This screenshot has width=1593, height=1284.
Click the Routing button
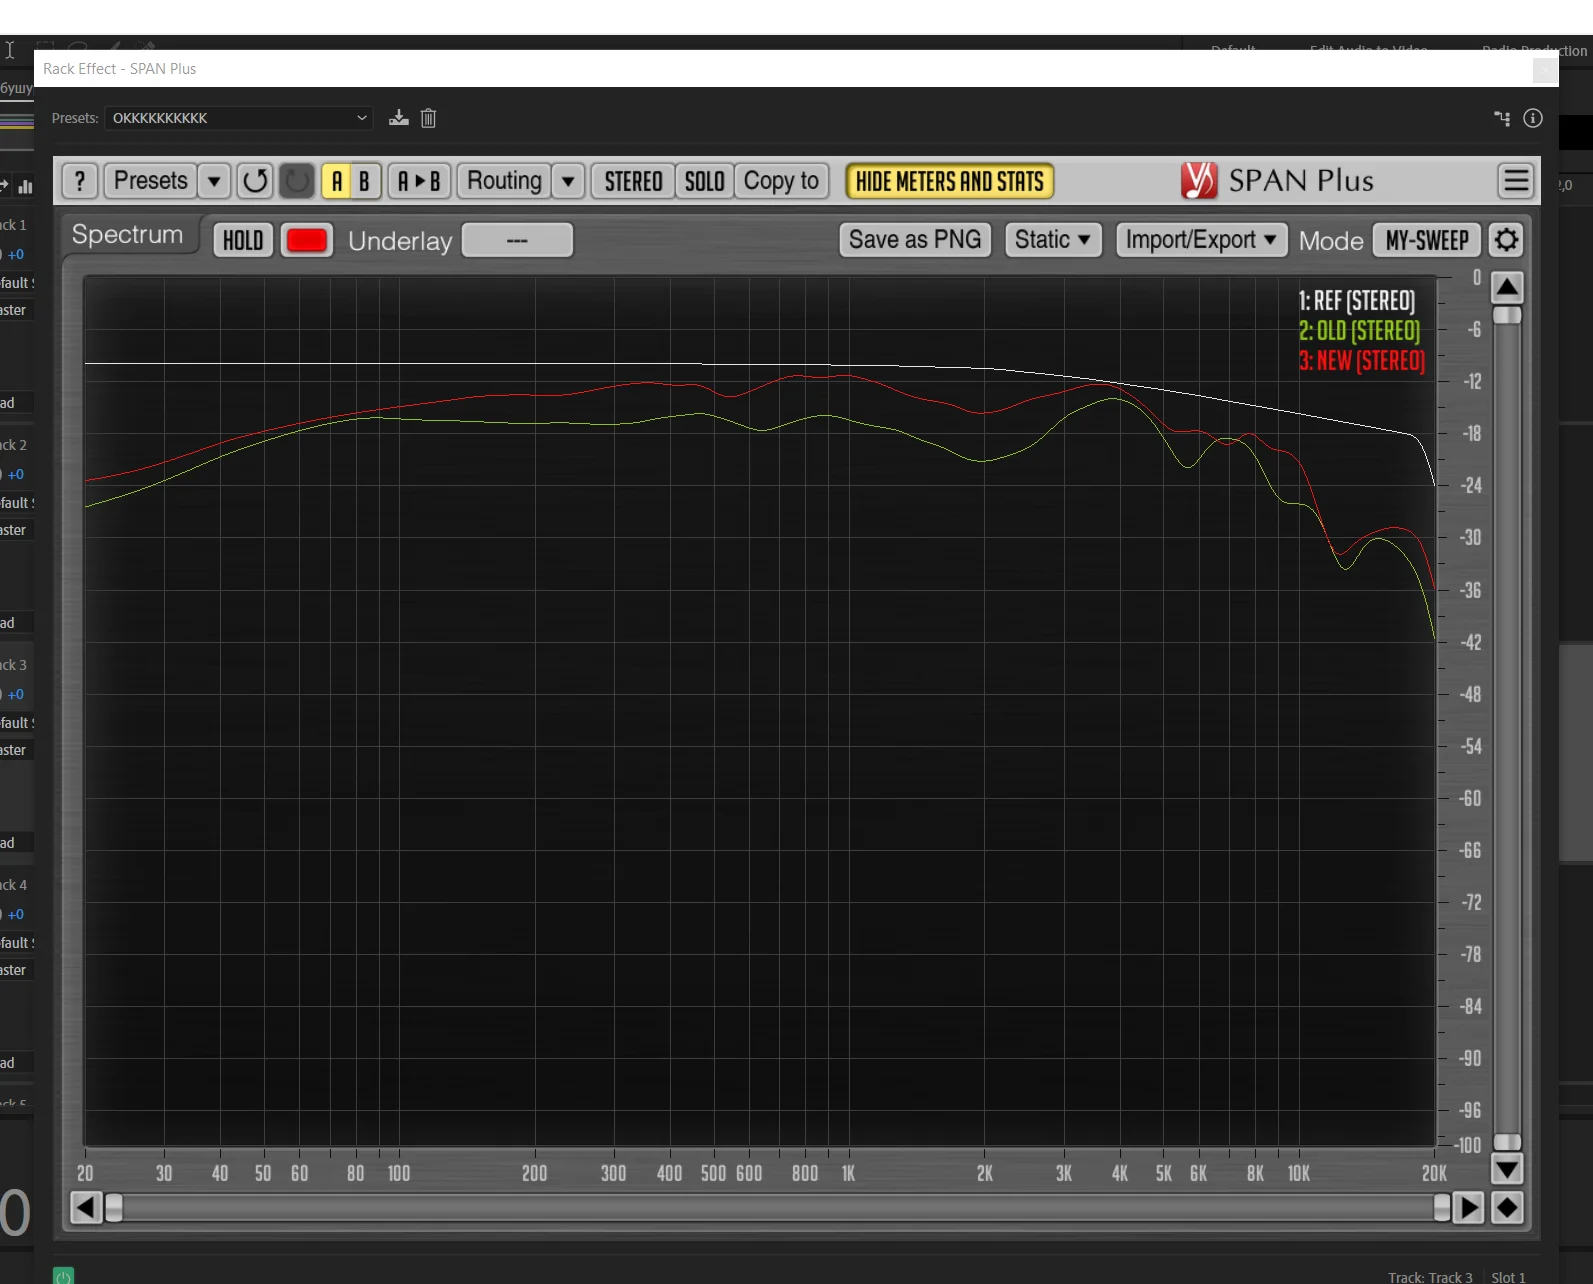point(504,181)
